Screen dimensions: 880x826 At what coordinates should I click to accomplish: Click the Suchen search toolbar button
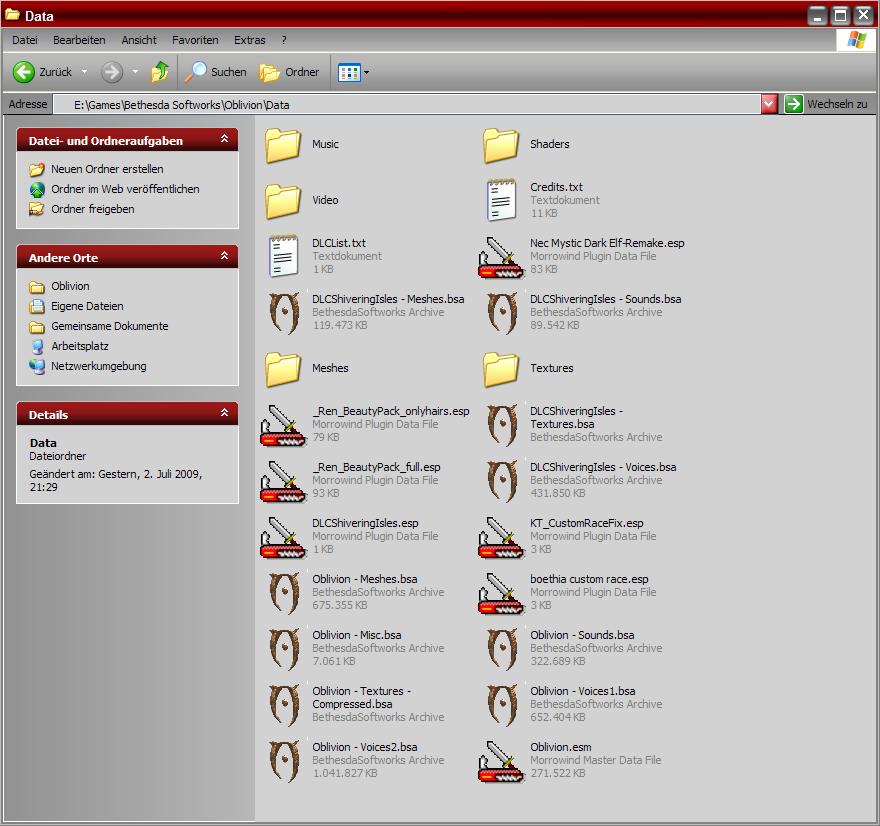coord(216,72)
